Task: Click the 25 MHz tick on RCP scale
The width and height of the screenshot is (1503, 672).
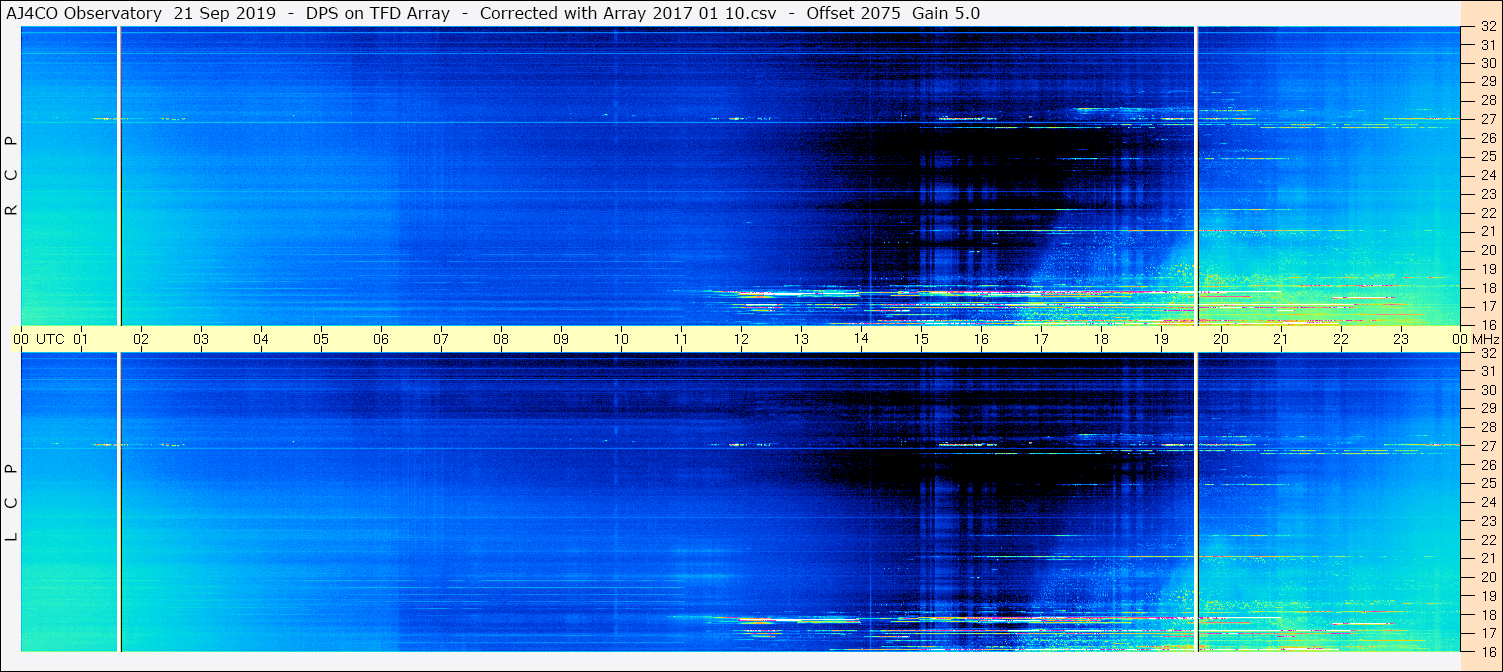Action: [1488, 156]
